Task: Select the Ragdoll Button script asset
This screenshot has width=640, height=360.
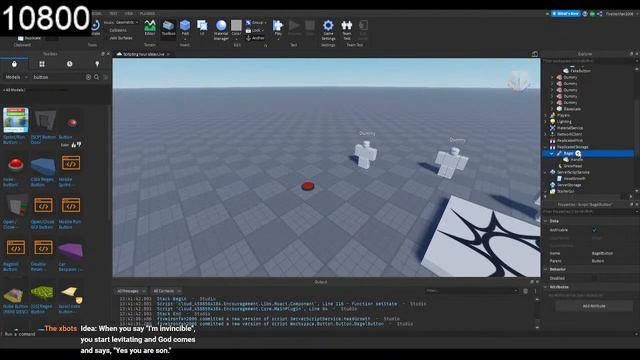Action: tap(16, 247)
